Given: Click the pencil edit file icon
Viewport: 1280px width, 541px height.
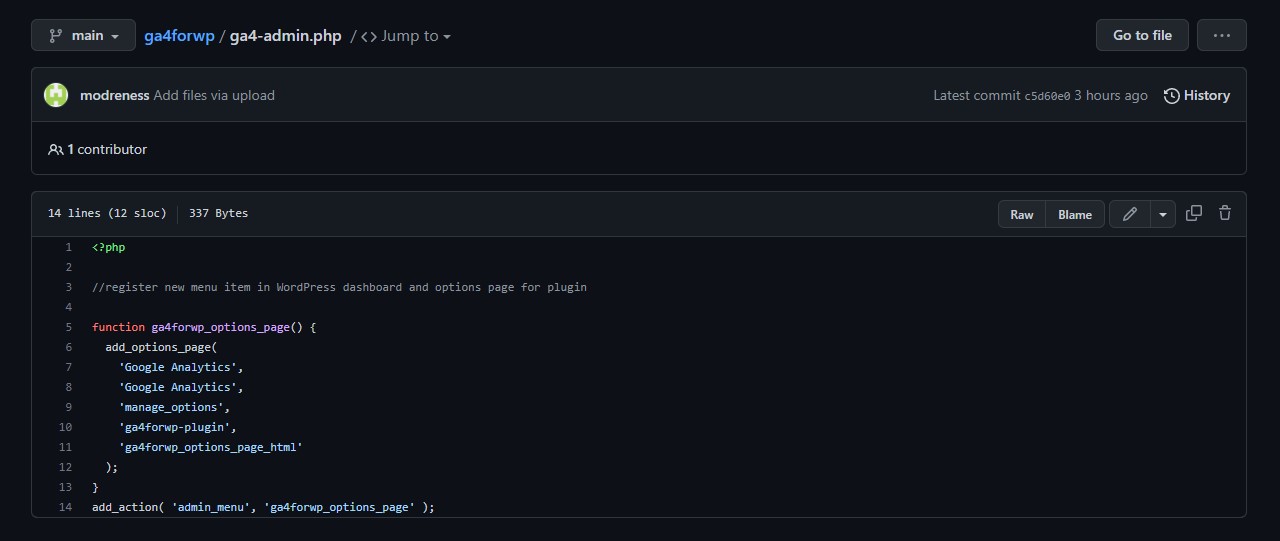Looking at the screenshot, I should tap(1130, 214).
